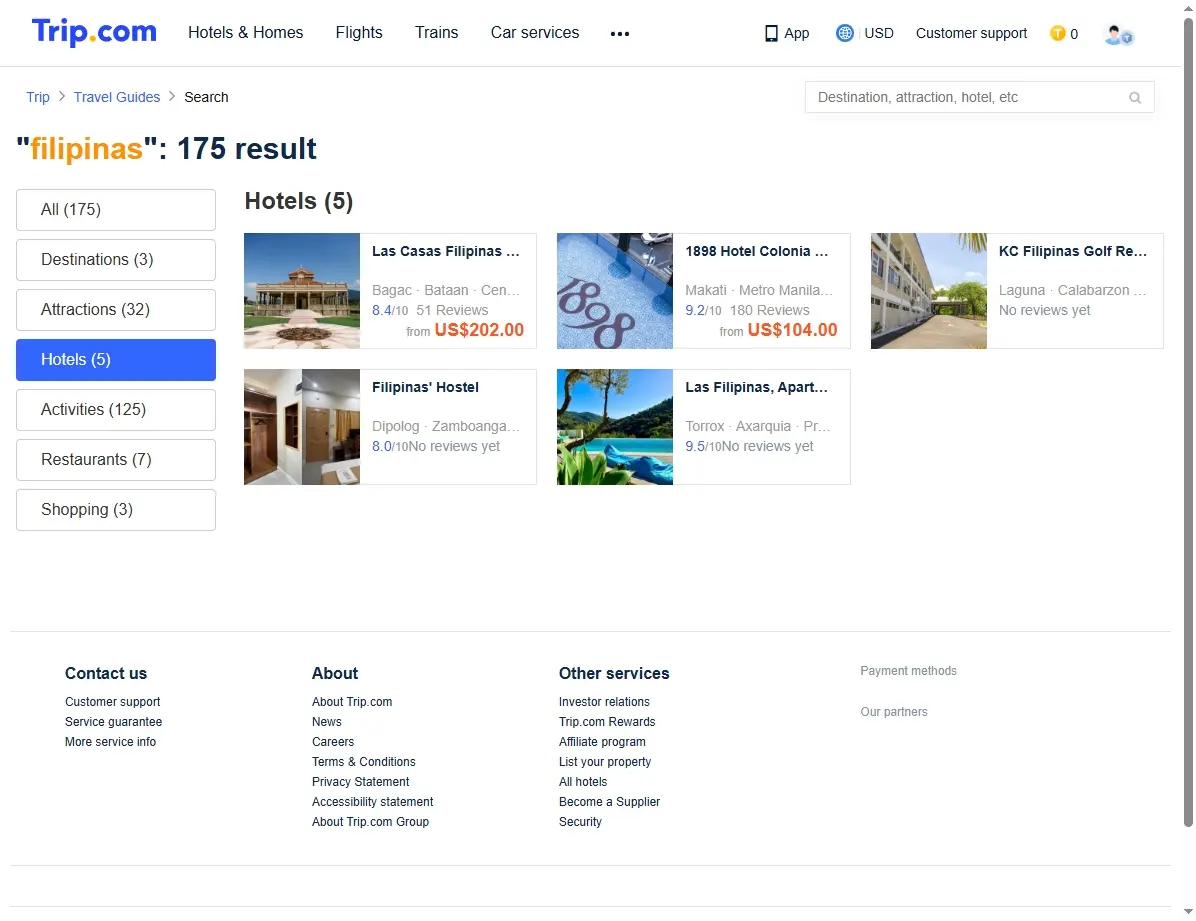Click the 51 Reviews text
The image size is (1196, 921).
click(452, 310)
